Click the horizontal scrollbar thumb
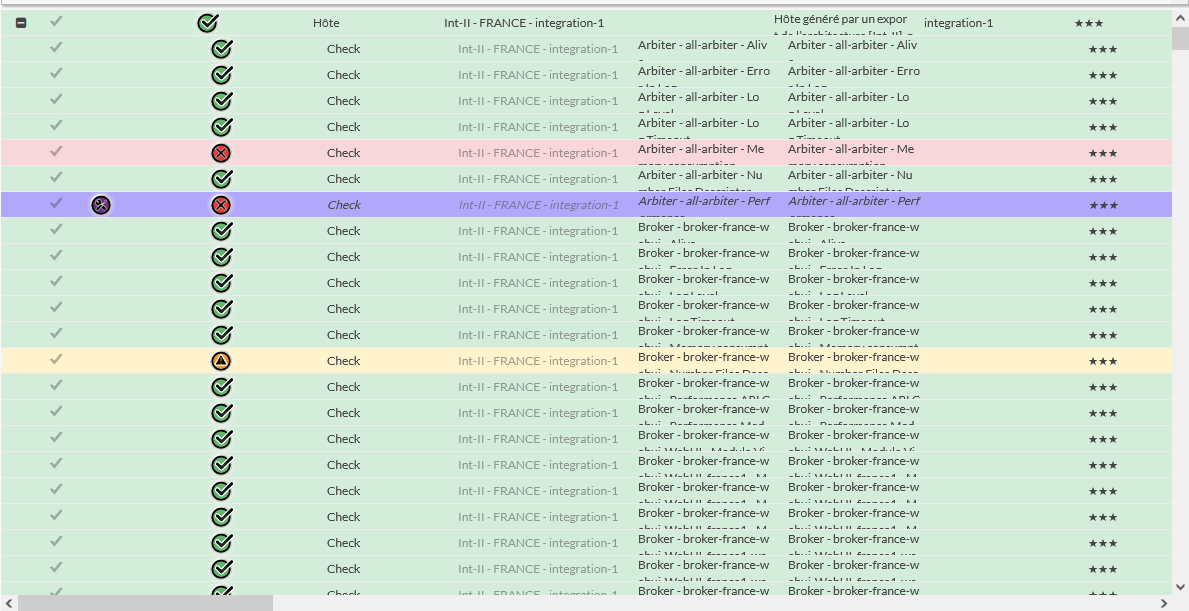Viewport: 1189px width, 611px height. (x=145, y=603)
